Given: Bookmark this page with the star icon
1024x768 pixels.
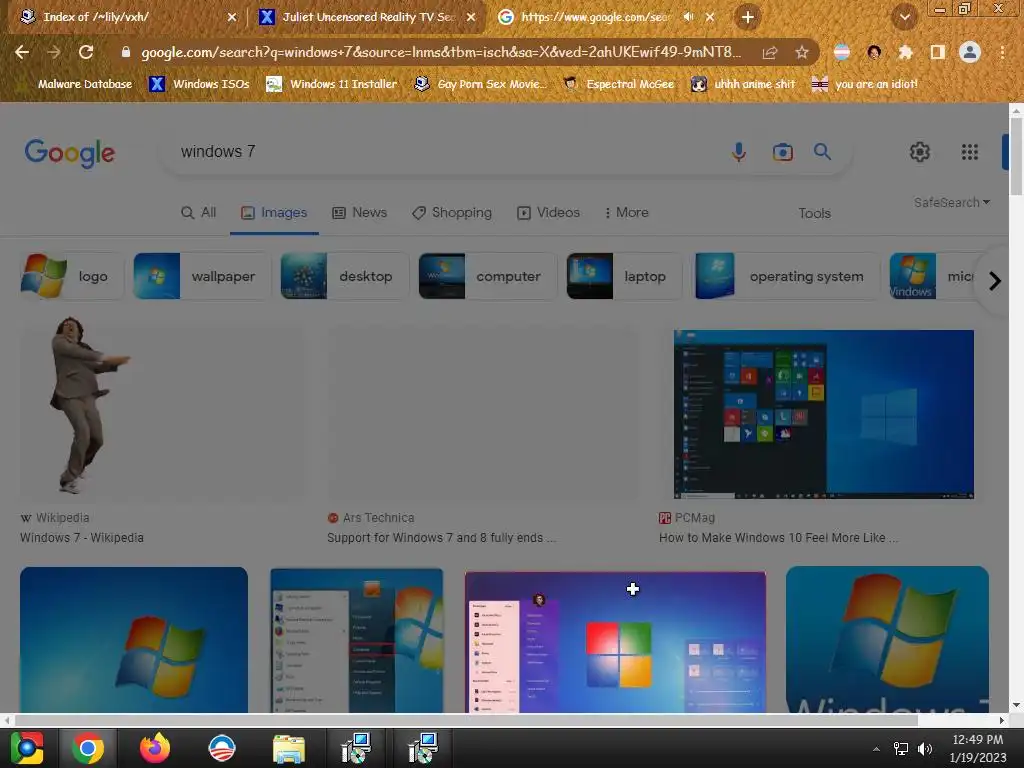Looking at the screenshot, I should (801, 52).
